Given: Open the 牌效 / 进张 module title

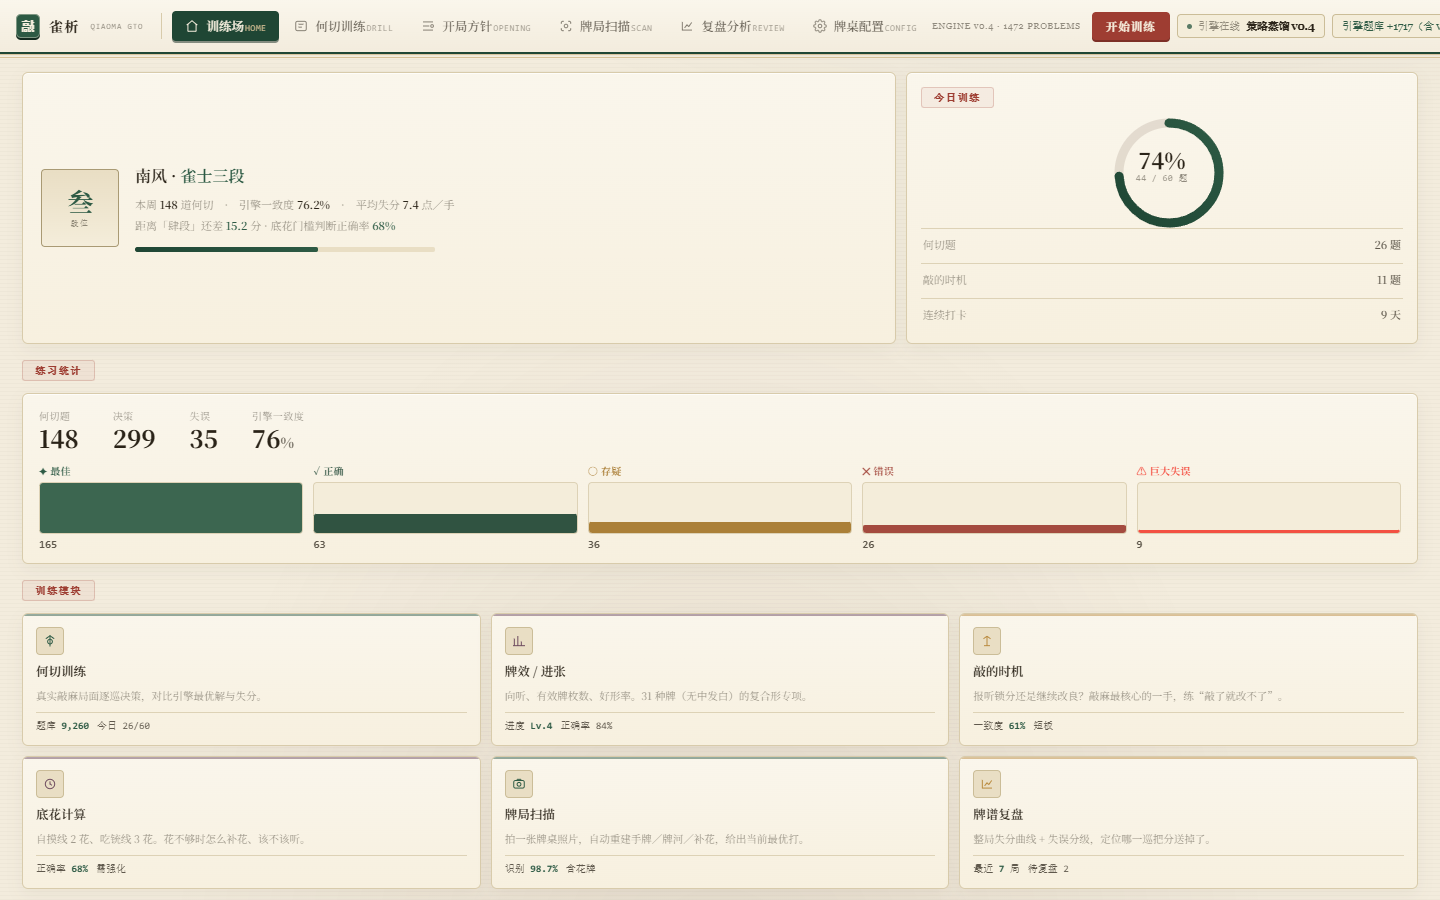Looking at the screenshot, I should click(x=535, y=672).
